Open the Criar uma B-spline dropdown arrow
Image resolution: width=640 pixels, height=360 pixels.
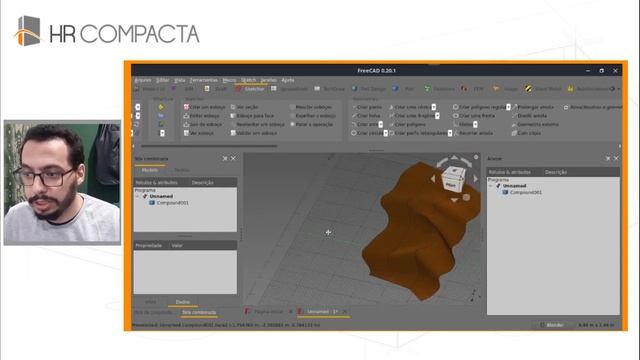pyautogui.click(x=437, y=116)
